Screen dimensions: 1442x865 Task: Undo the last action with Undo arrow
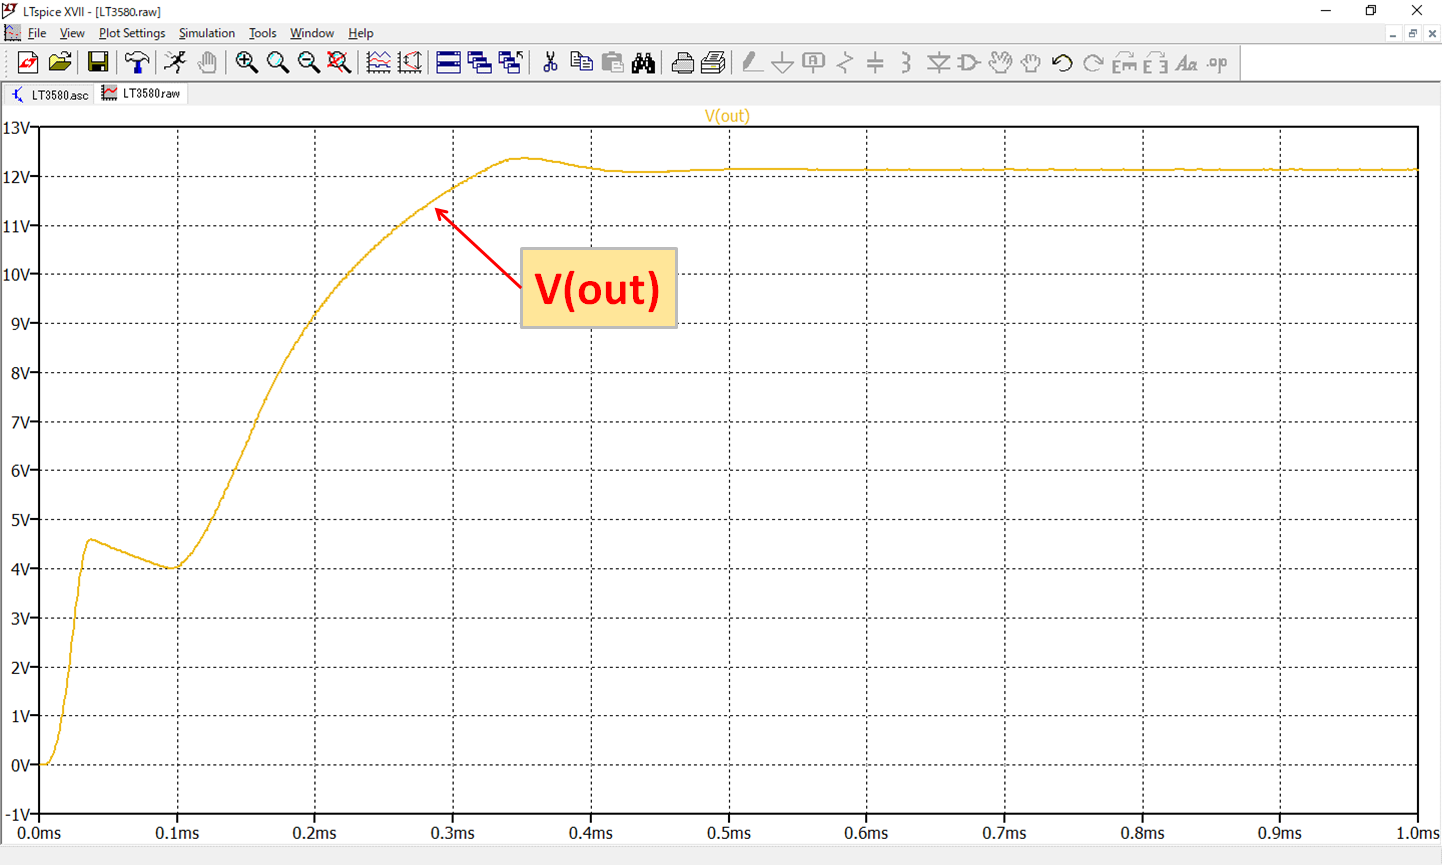coord(1062,63)
